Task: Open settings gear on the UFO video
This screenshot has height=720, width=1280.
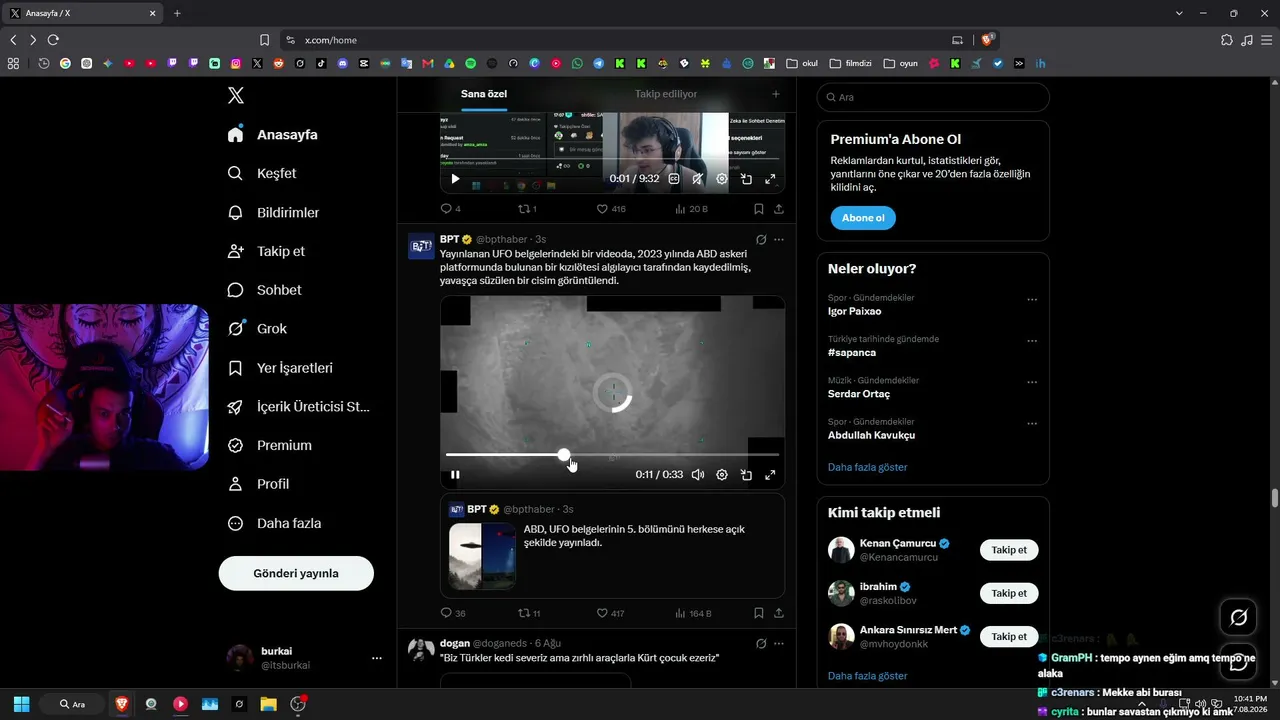Action: click(x=722, y=475)
